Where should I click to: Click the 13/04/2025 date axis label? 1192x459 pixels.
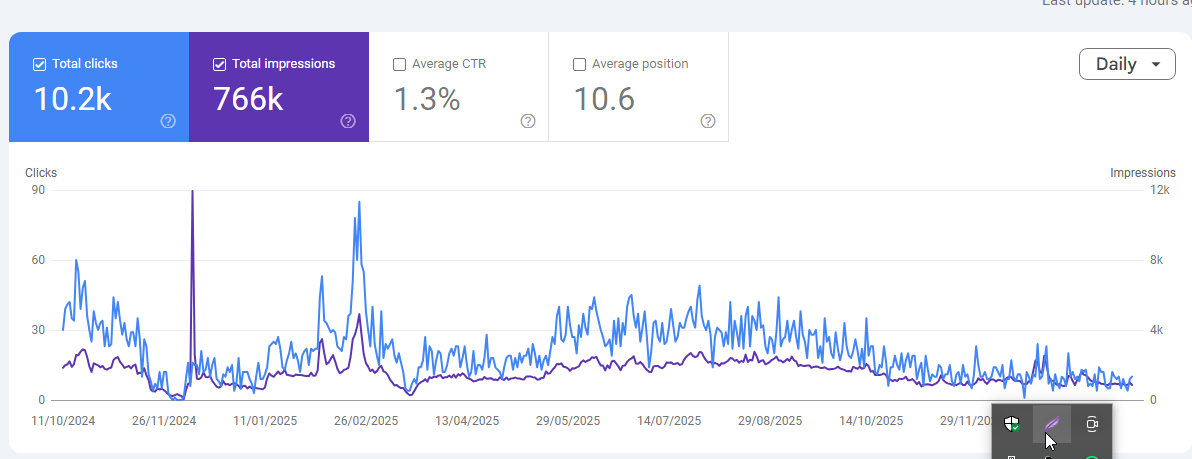[x=468, y=420]
